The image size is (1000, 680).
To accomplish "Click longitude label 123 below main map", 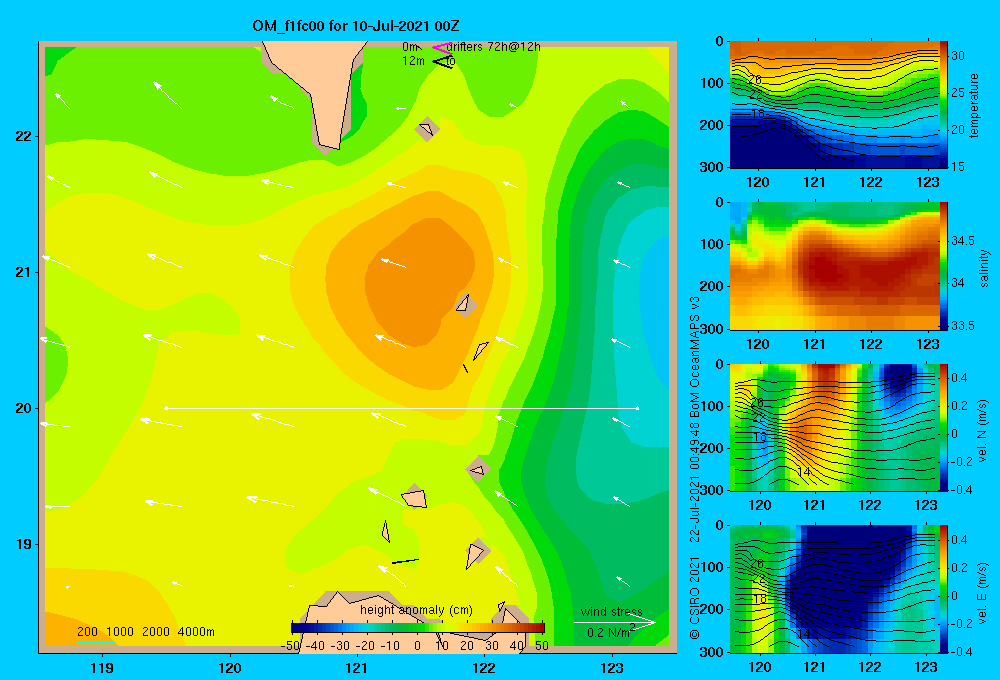I will coord(612,668).
